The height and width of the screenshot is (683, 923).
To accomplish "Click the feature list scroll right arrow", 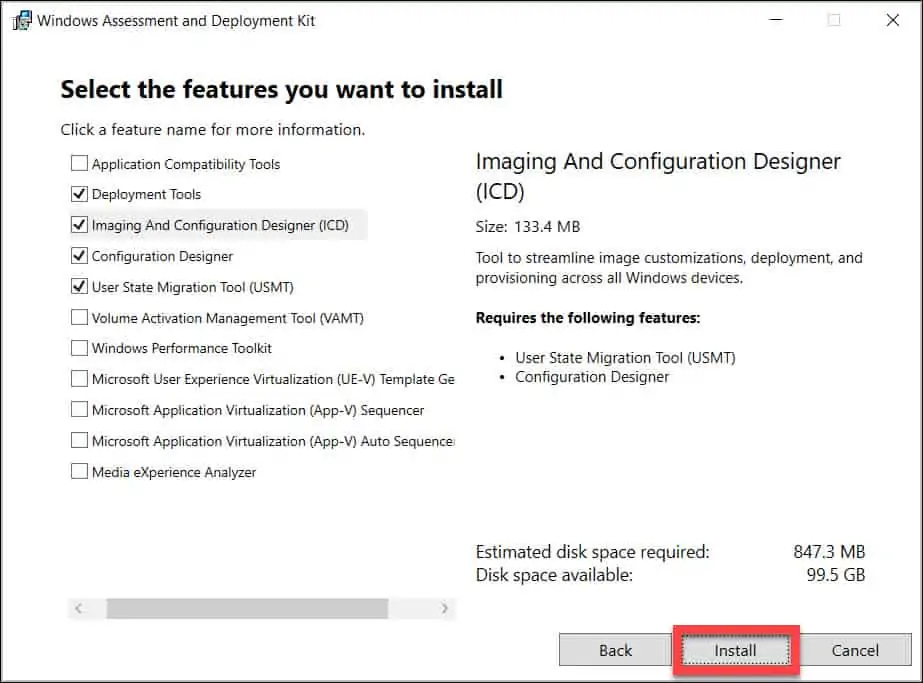I will pos(445,608).
